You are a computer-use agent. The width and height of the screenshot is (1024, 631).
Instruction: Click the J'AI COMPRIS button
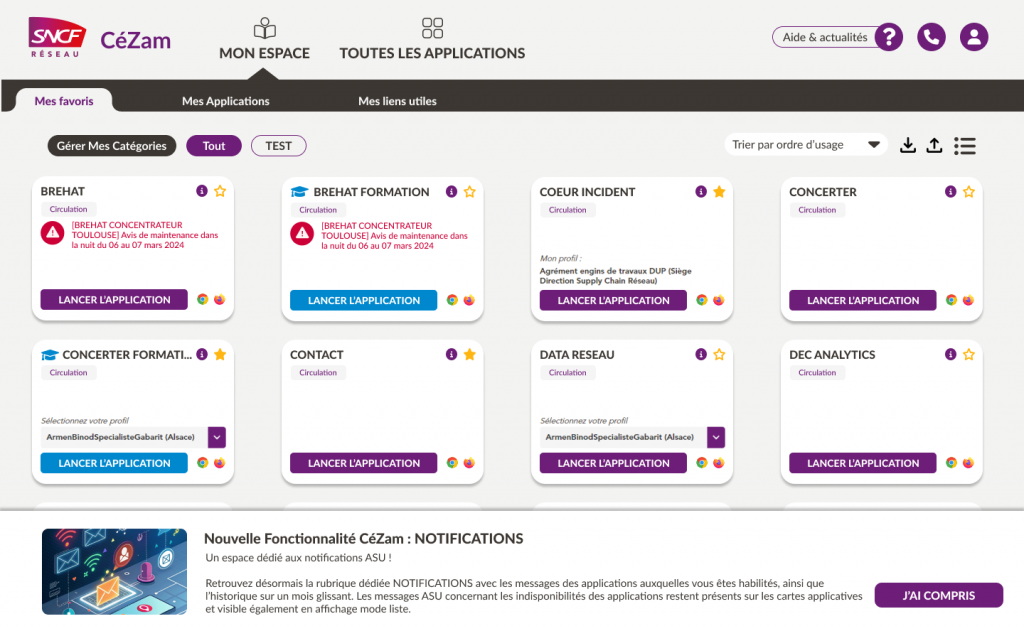pos(938,595)
